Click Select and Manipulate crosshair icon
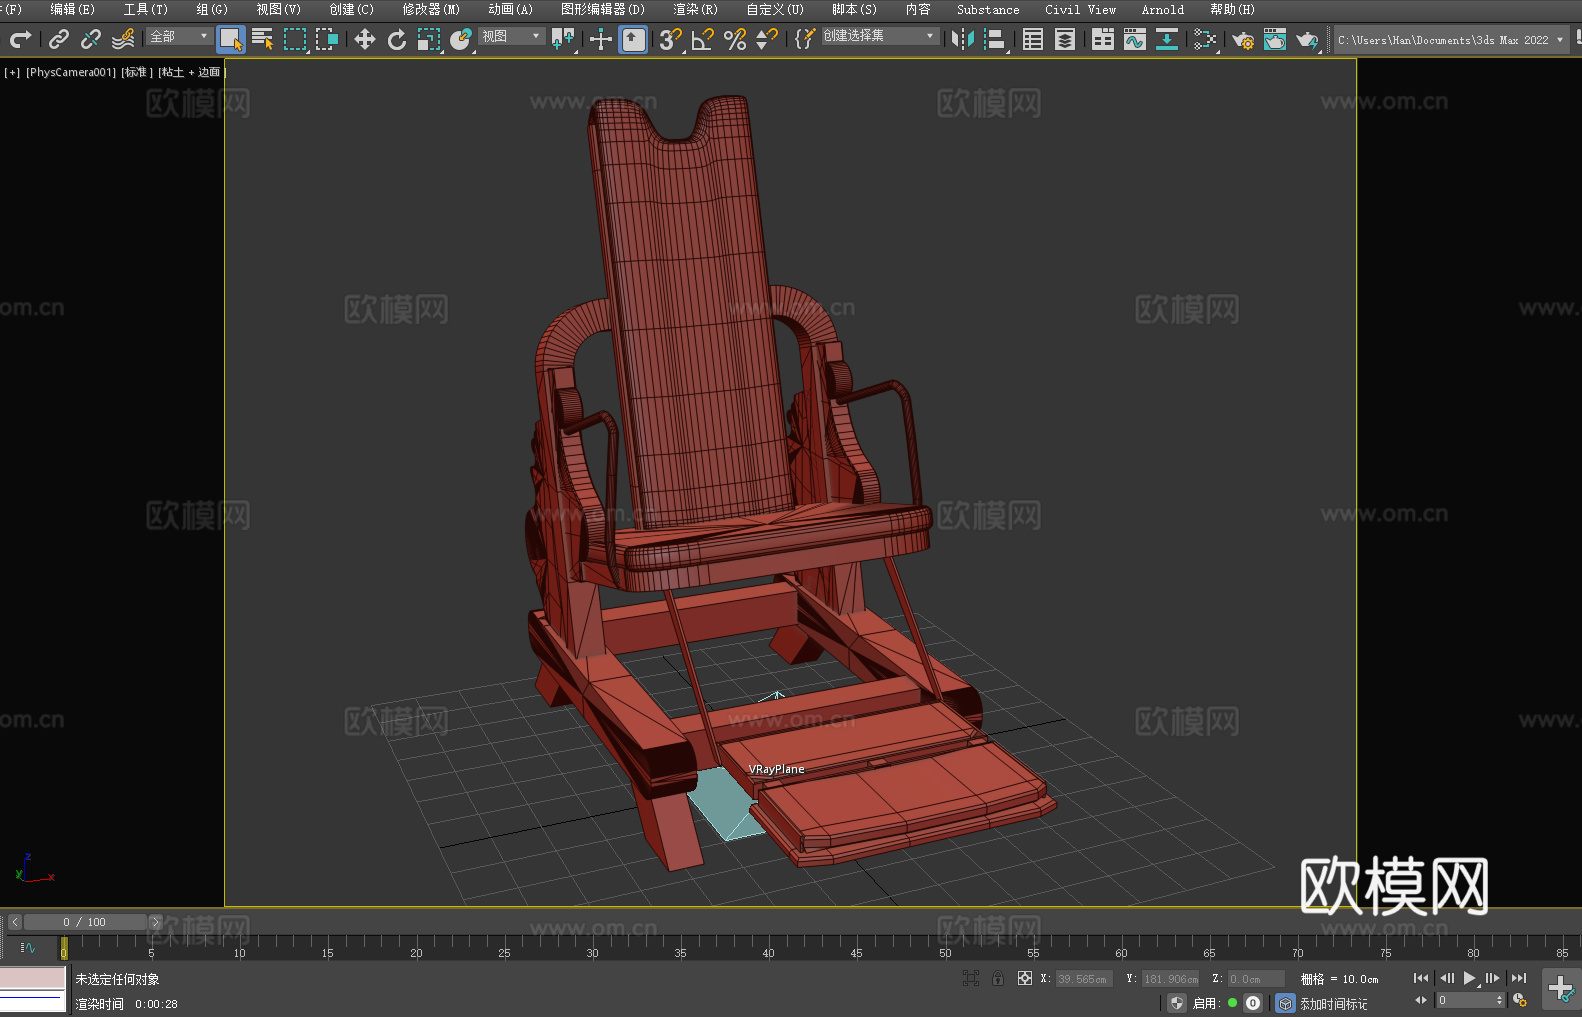 [x=601, y=40]
